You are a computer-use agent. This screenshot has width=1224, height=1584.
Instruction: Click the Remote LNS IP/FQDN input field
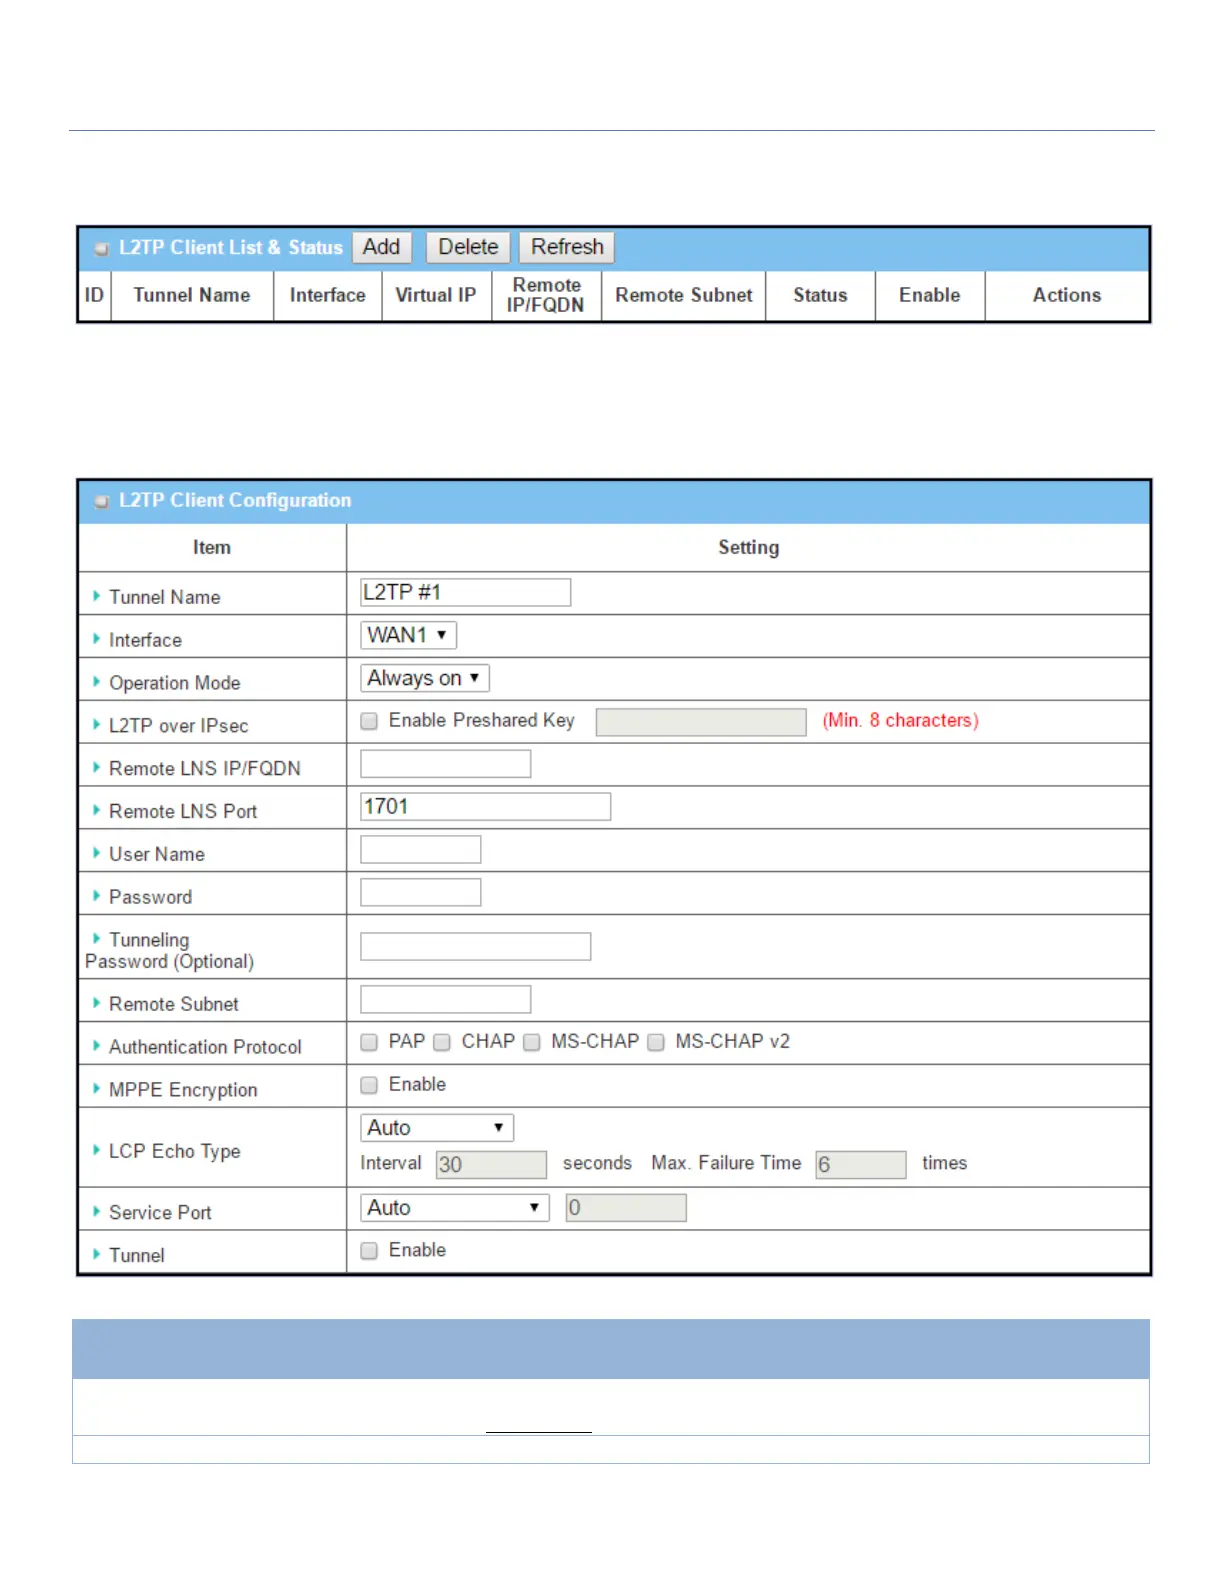446,764
